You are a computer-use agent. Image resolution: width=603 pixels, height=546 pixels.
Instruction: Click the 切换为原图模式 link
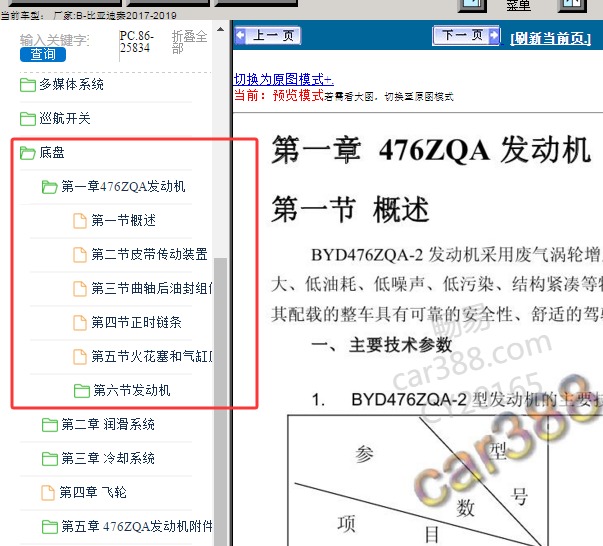tap(284, 80)
